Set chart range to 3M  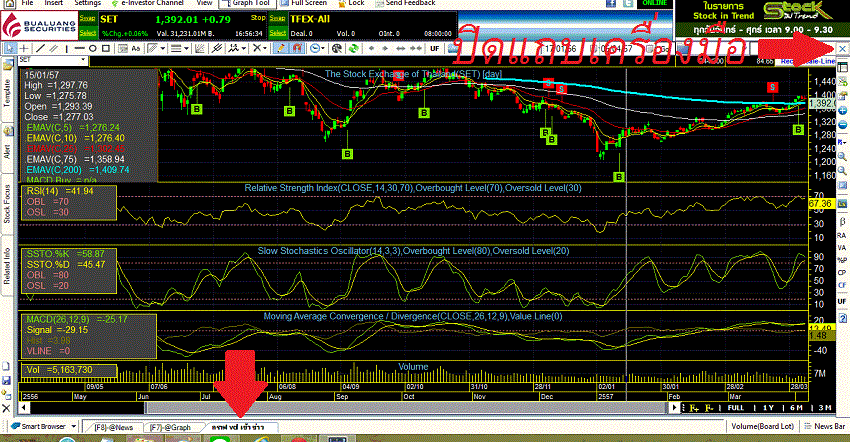coord(825,408)
